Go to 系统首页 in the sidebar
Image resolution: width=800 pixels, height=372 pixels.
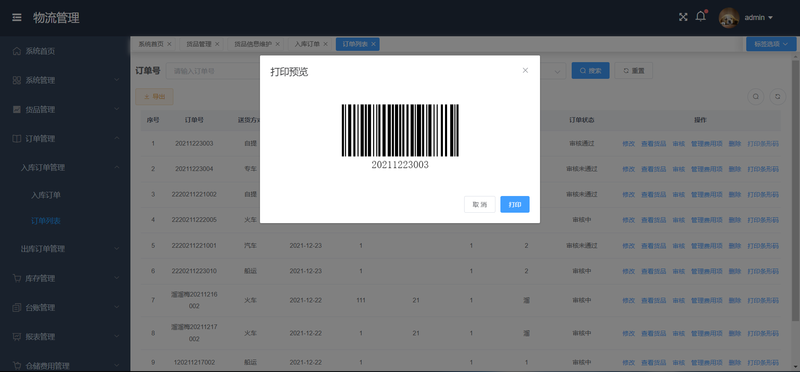(40, 51)
